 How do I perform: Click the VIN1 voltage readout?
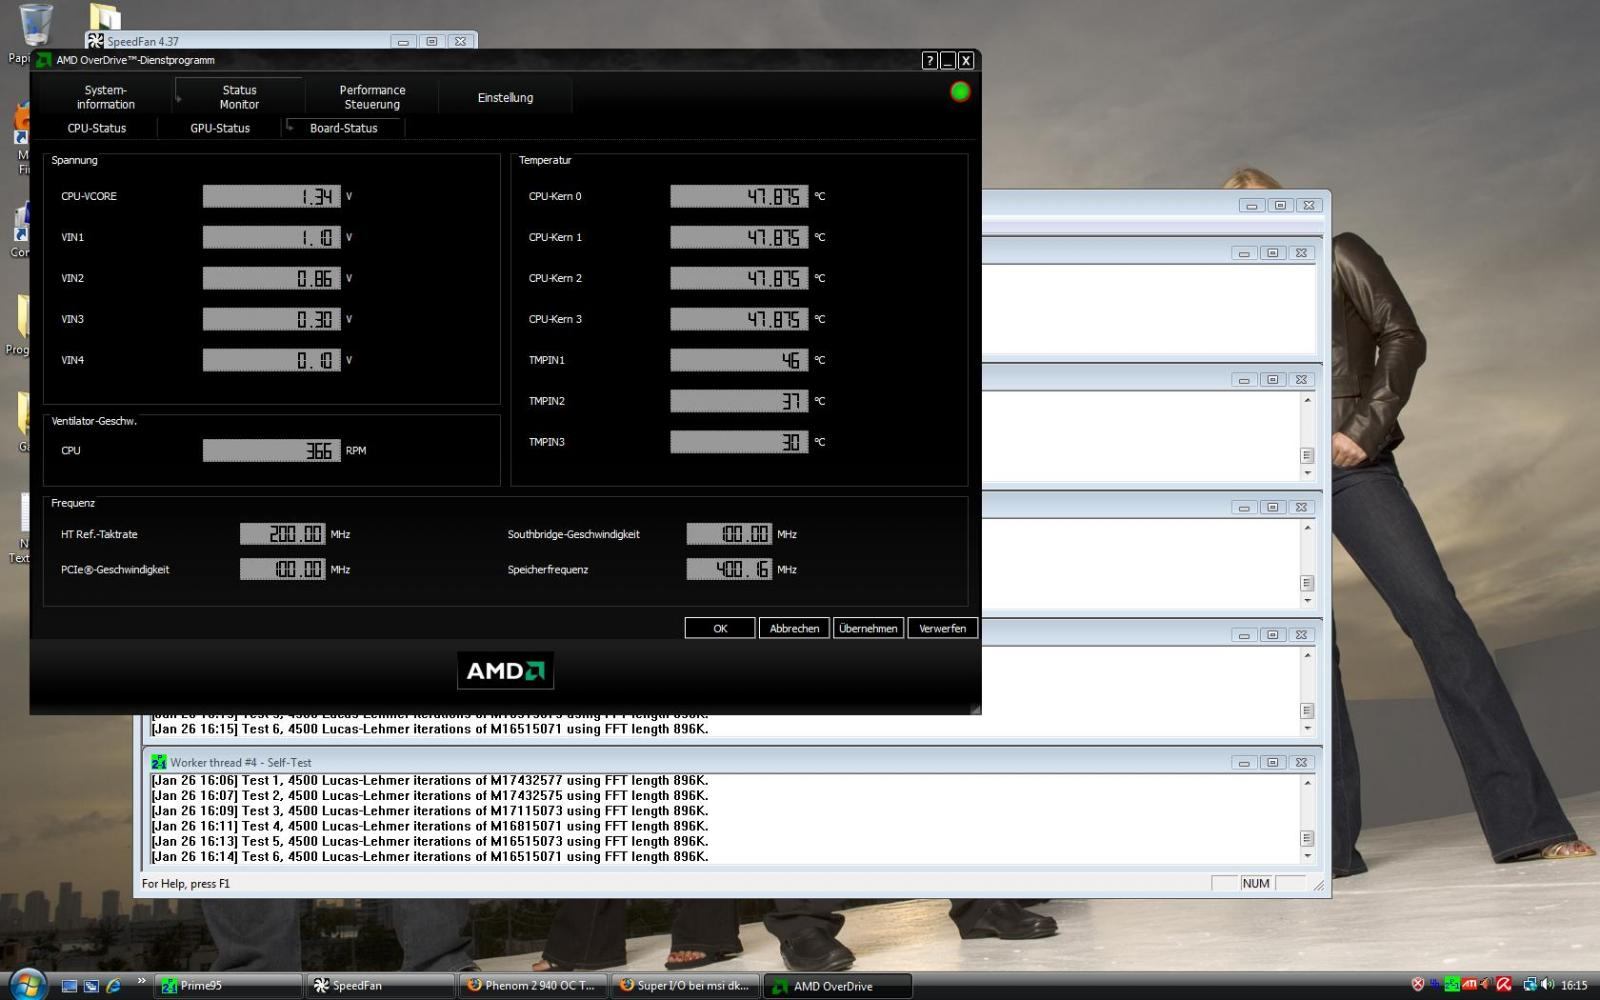tap(272, 237)
